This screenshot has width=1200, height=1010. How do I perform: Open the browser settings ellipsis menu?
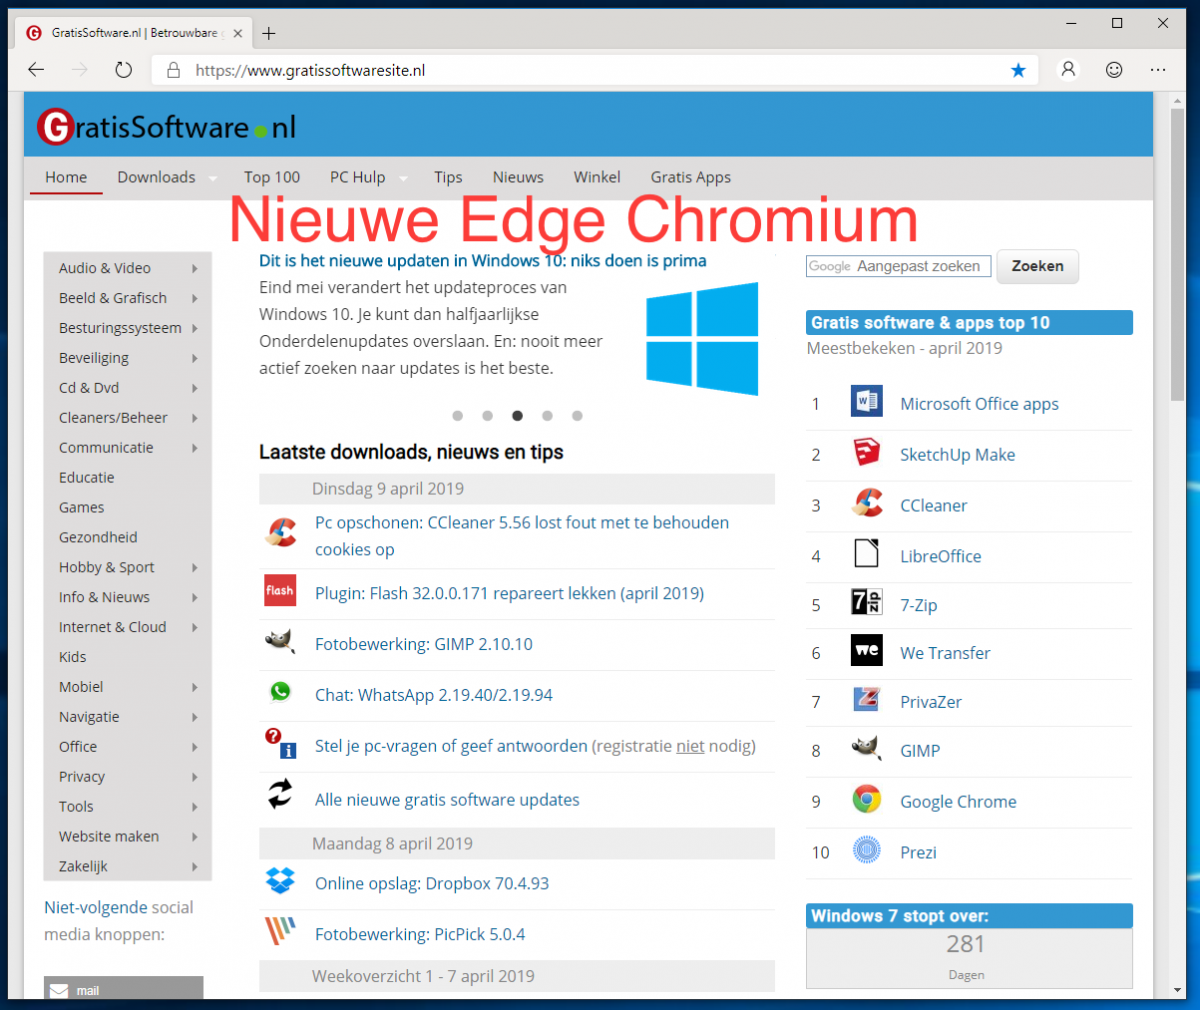pos(1158,70)
